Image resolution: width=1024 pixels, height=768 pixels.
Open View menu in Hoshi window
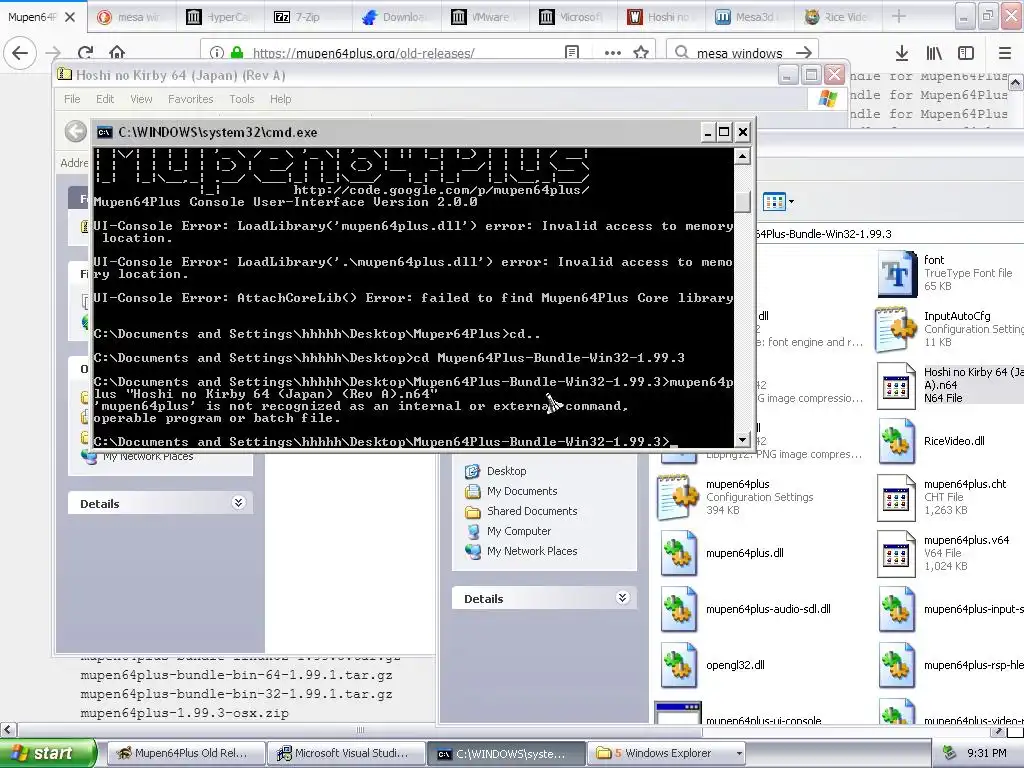click(x=141, y=99)
